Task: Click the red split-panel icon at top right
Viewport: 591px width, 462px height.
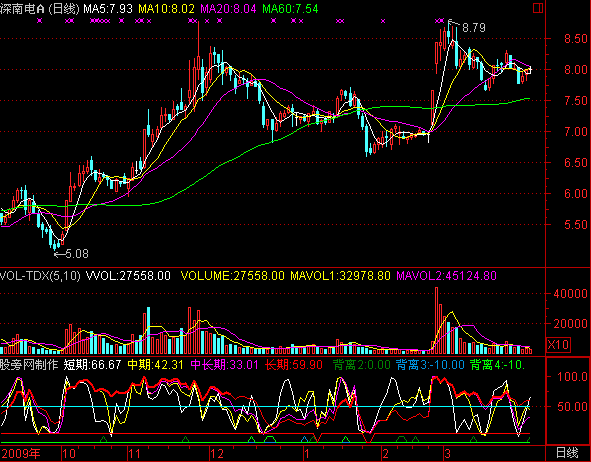Action: tap(538, 8)
